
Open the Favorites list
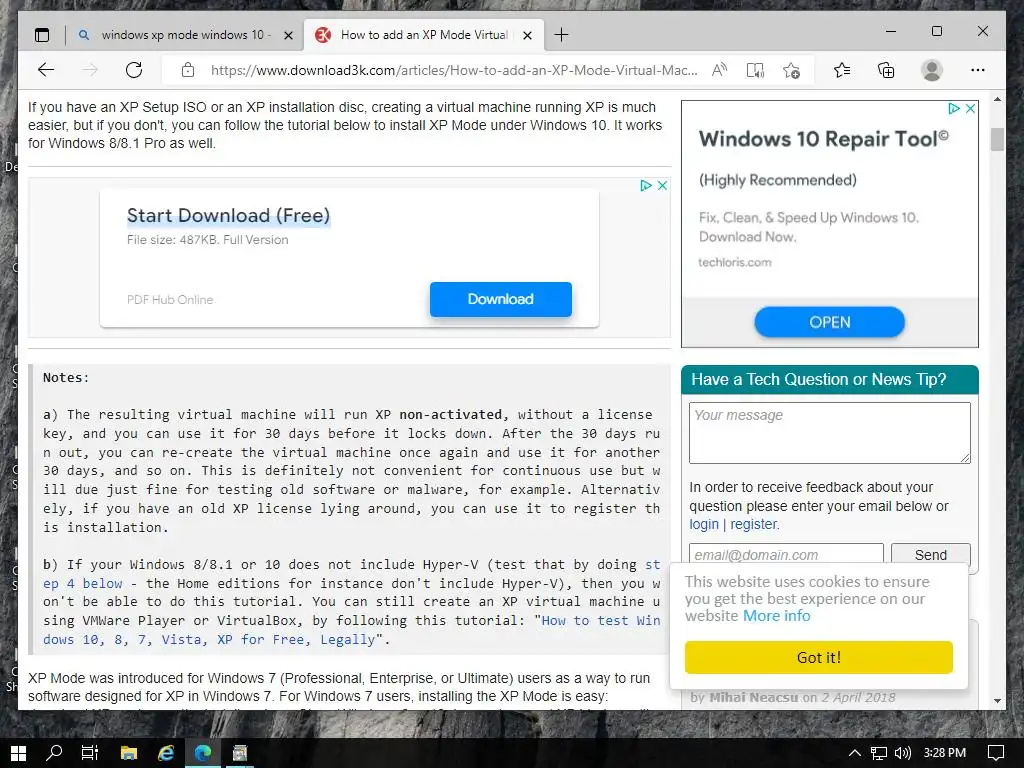tap(842, 70)
